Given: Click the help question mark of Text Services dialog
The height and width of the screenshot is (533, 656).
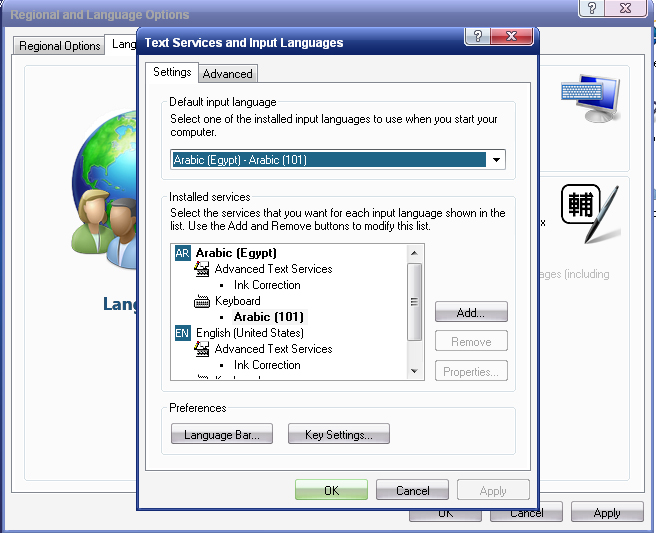Looking at the screenshot, I should [x=477, y=36].
